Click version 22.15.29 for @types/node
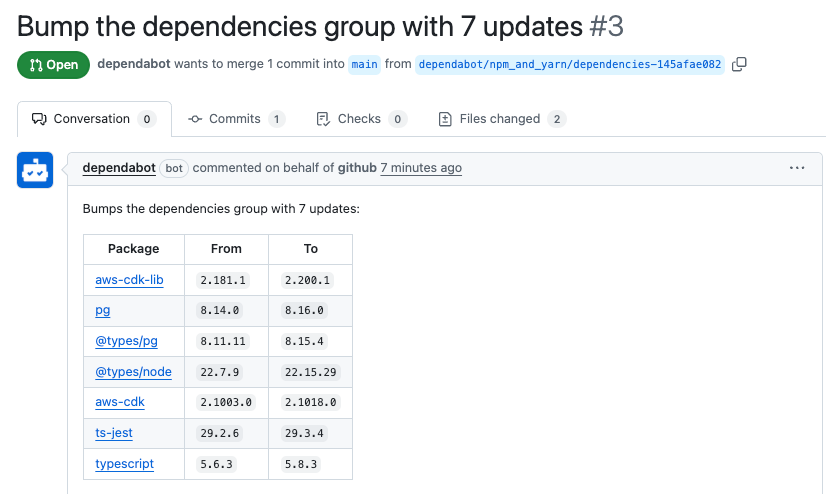Image resolution: width=826 pixels, height=494 pixels. pos(310,372)
